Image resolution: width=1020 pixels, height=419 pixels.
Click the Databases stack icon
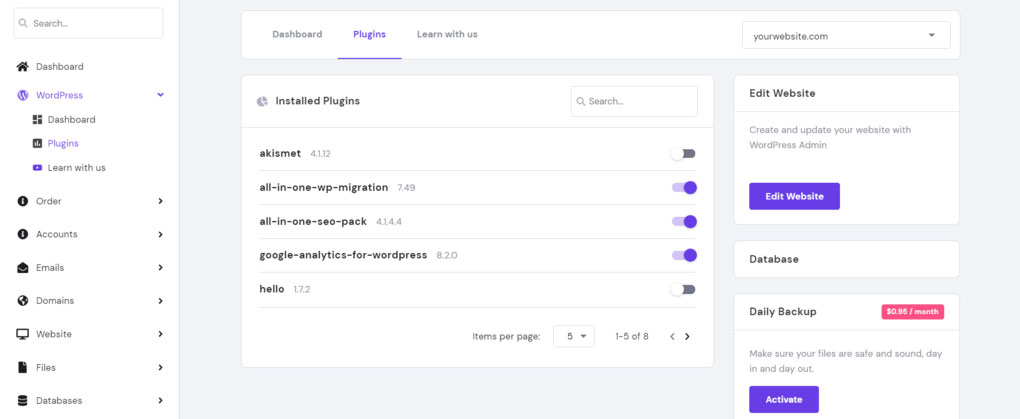point(23,401)
